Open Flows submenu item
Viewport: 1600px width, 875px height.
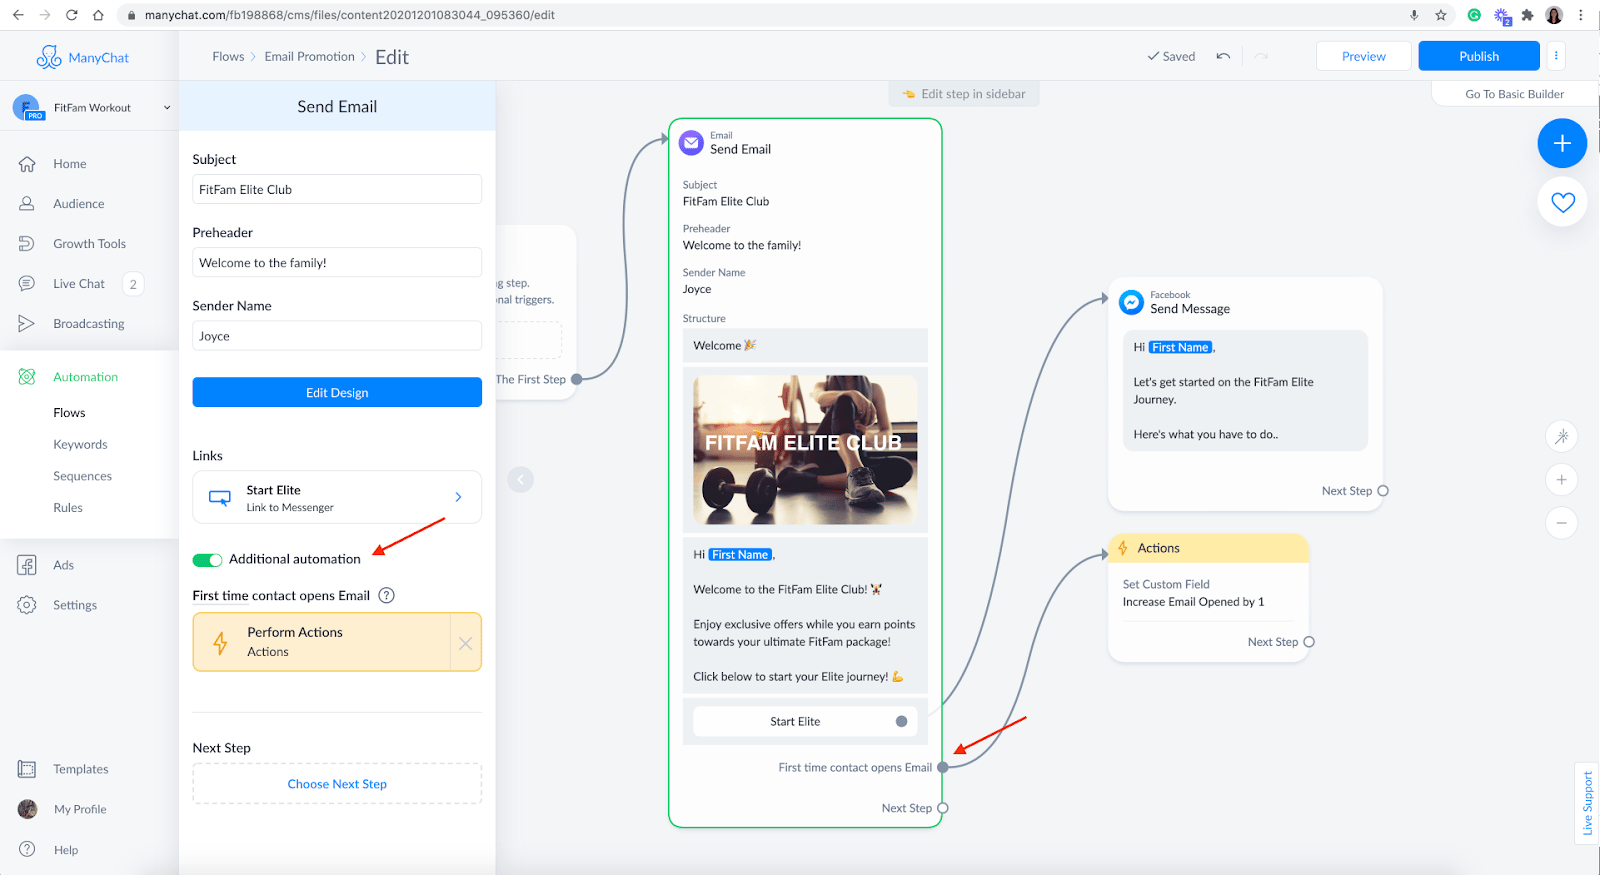click(69, 413)
